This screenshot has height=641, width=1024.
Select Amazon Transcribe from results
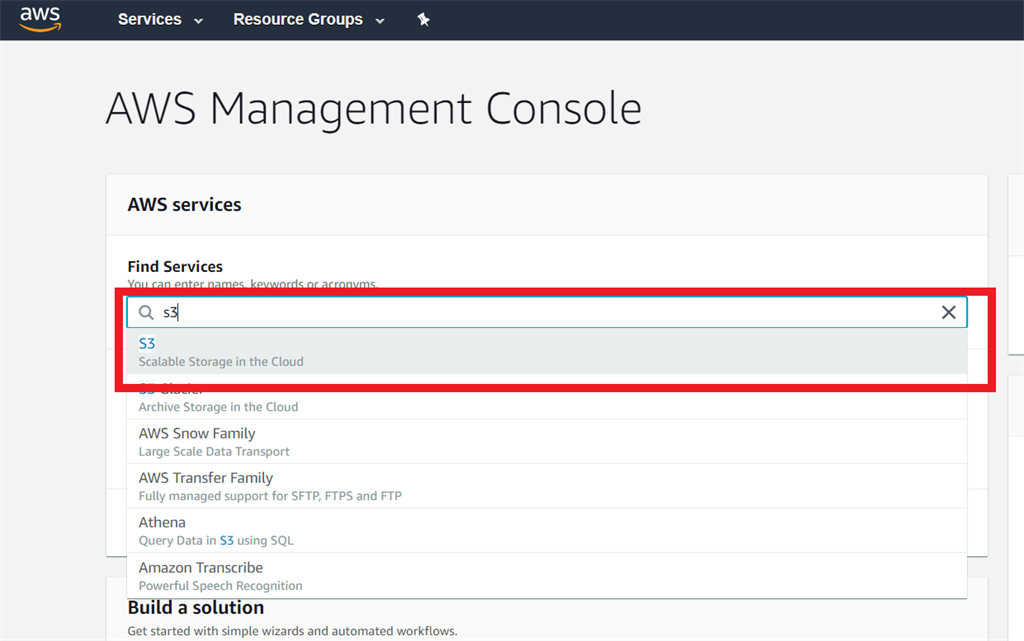tap(547, 576)
